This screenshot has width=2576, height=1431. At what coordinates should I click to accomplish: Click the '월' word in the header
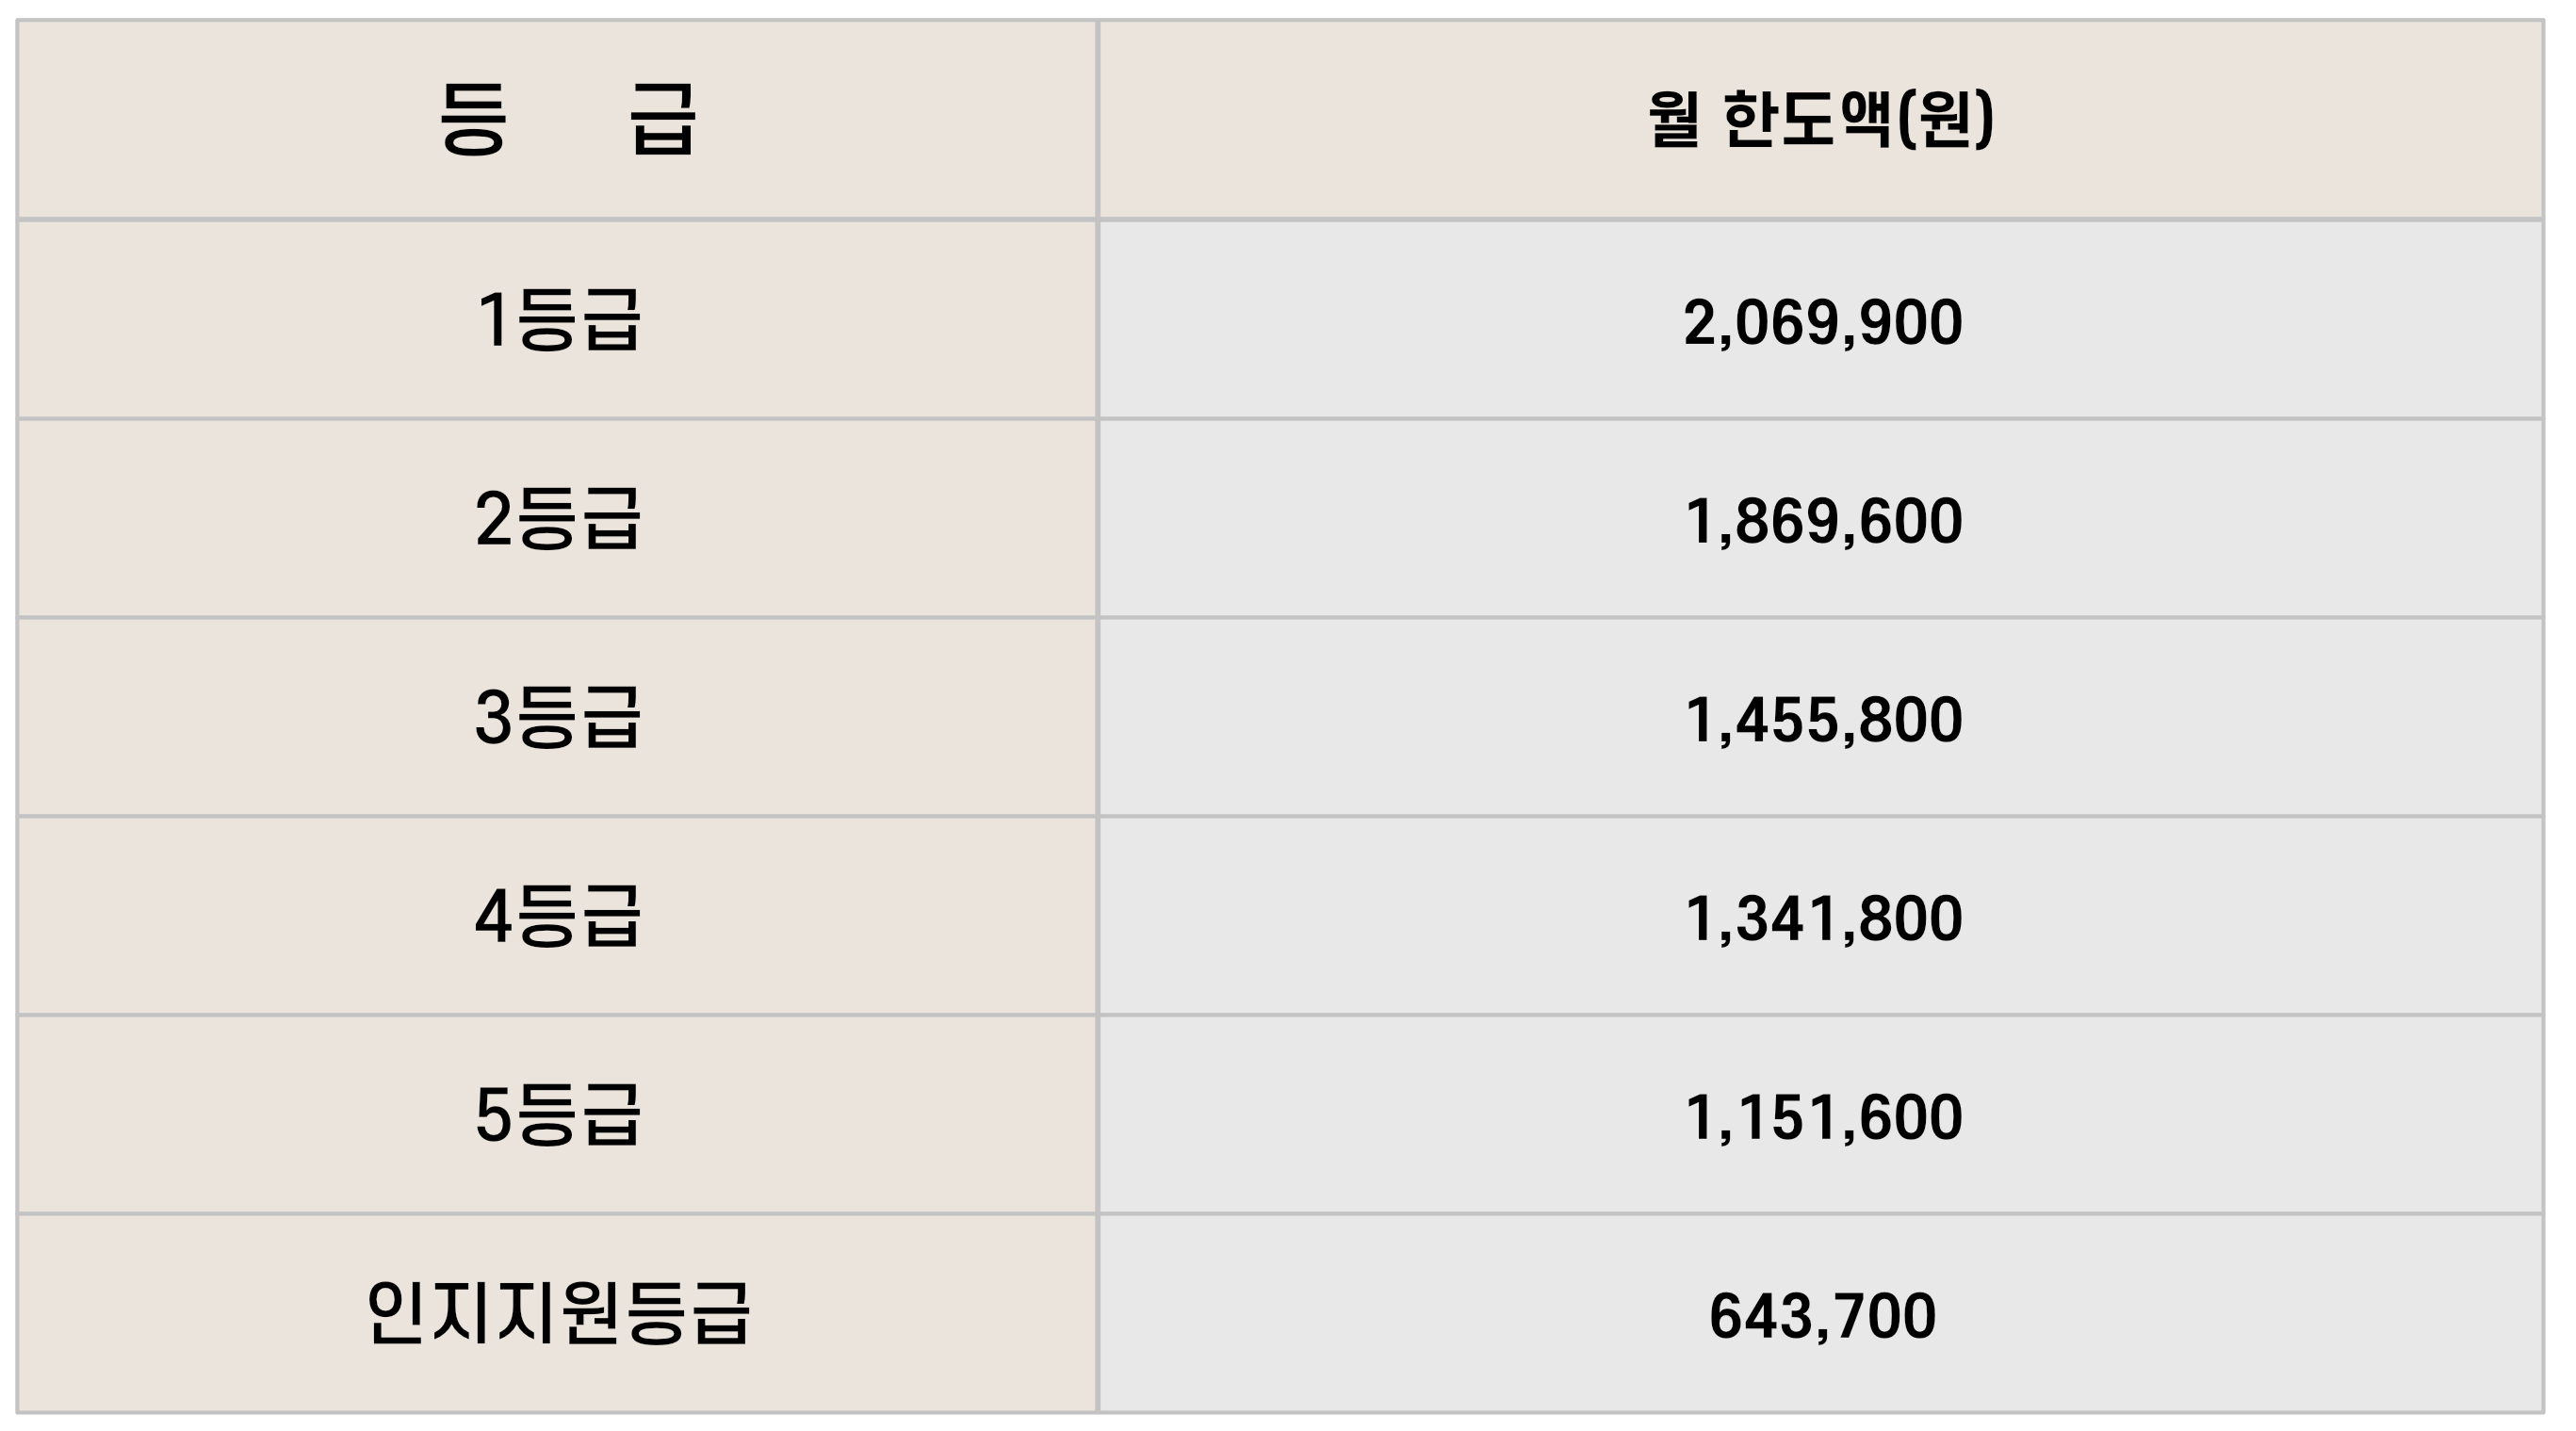coord(1674,120)
